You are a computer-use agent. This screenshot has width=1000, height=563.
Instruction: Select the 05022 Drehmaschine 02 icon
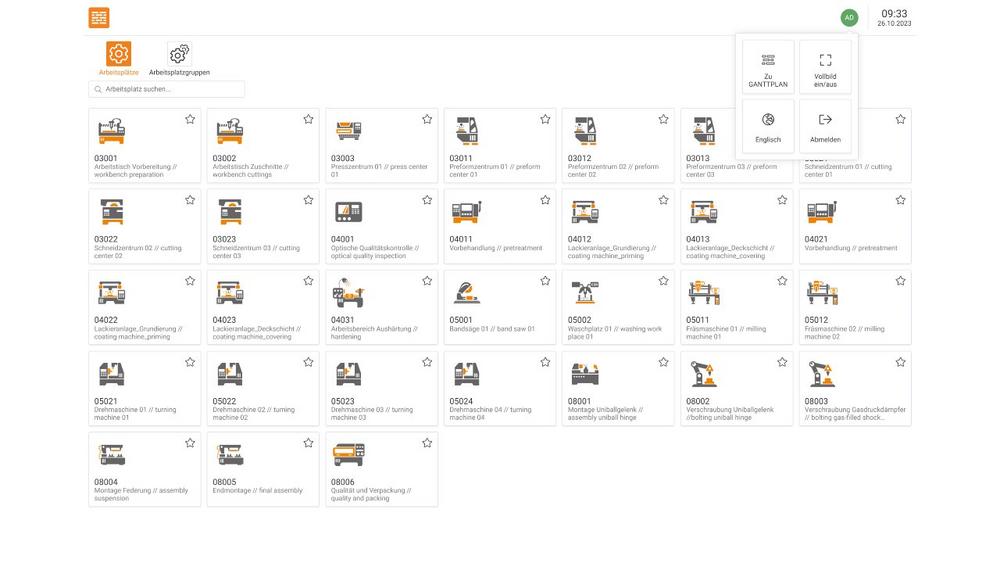230,374
